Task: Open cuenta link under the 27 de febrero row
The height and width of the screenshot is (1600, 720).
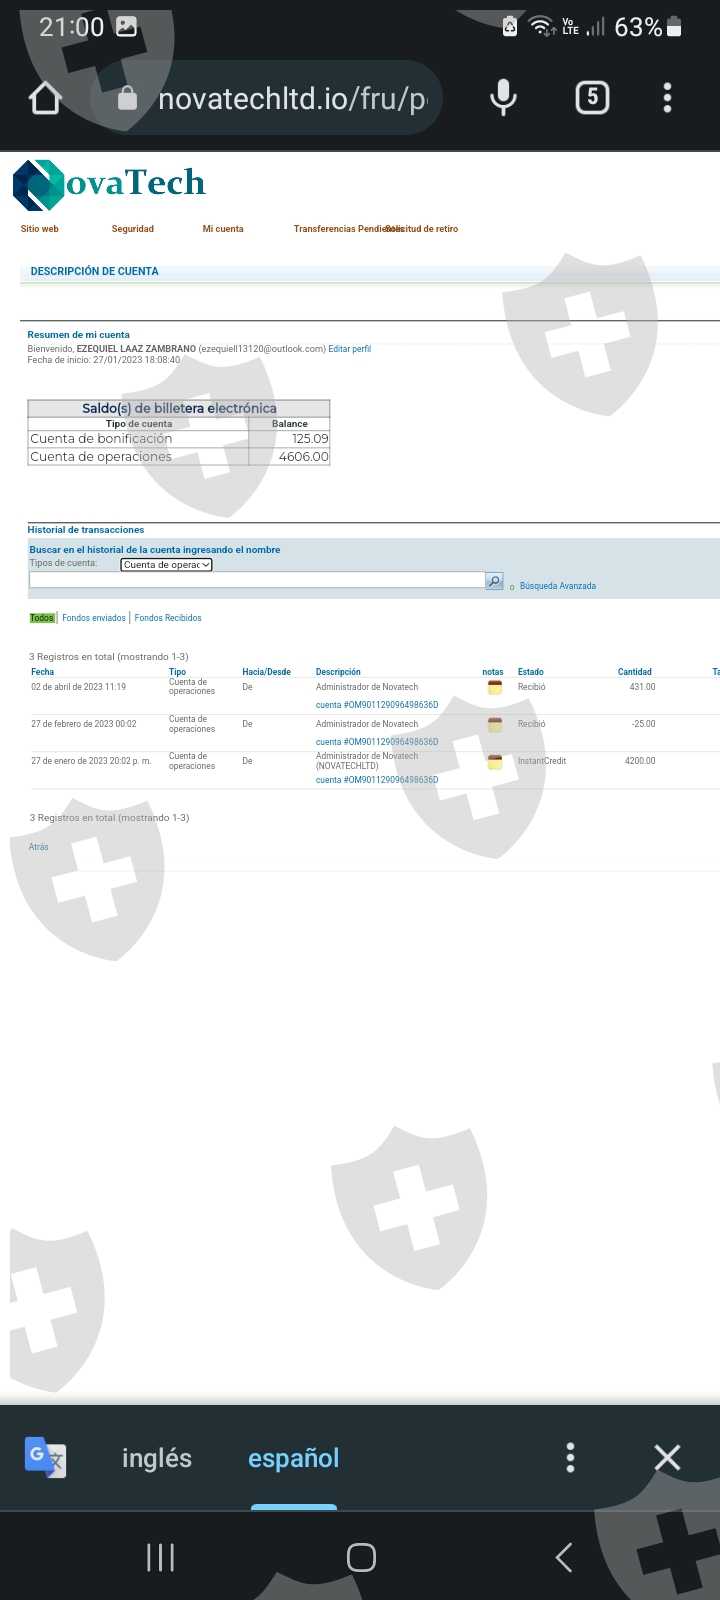Action: coord(377,742)
